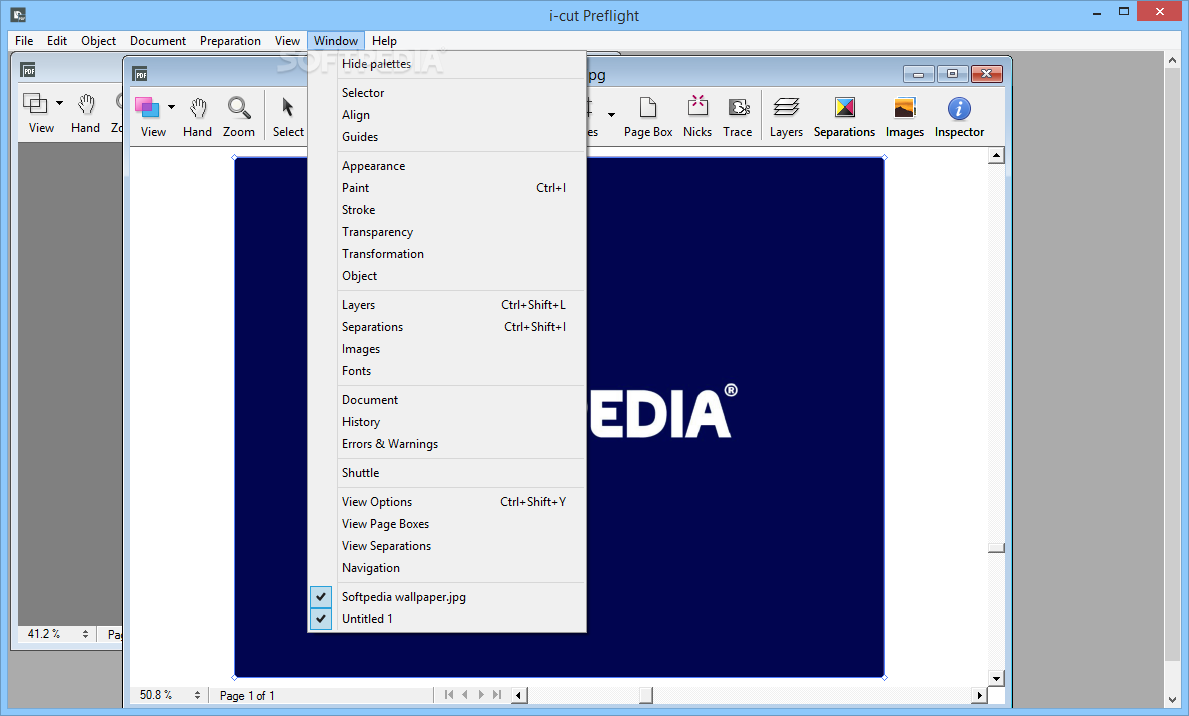
Task: Adjust the 50.8 % zoom stepper
Action: pyautogui.click(x=197, y=695)
